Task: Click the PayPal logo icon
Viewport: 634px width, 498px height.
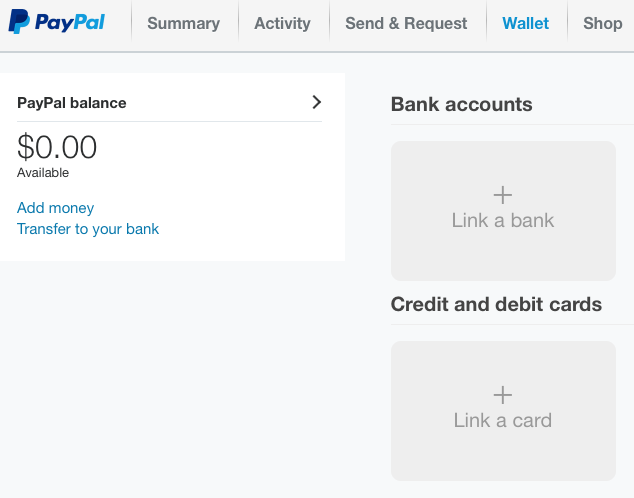Action: tap(19, 21)
